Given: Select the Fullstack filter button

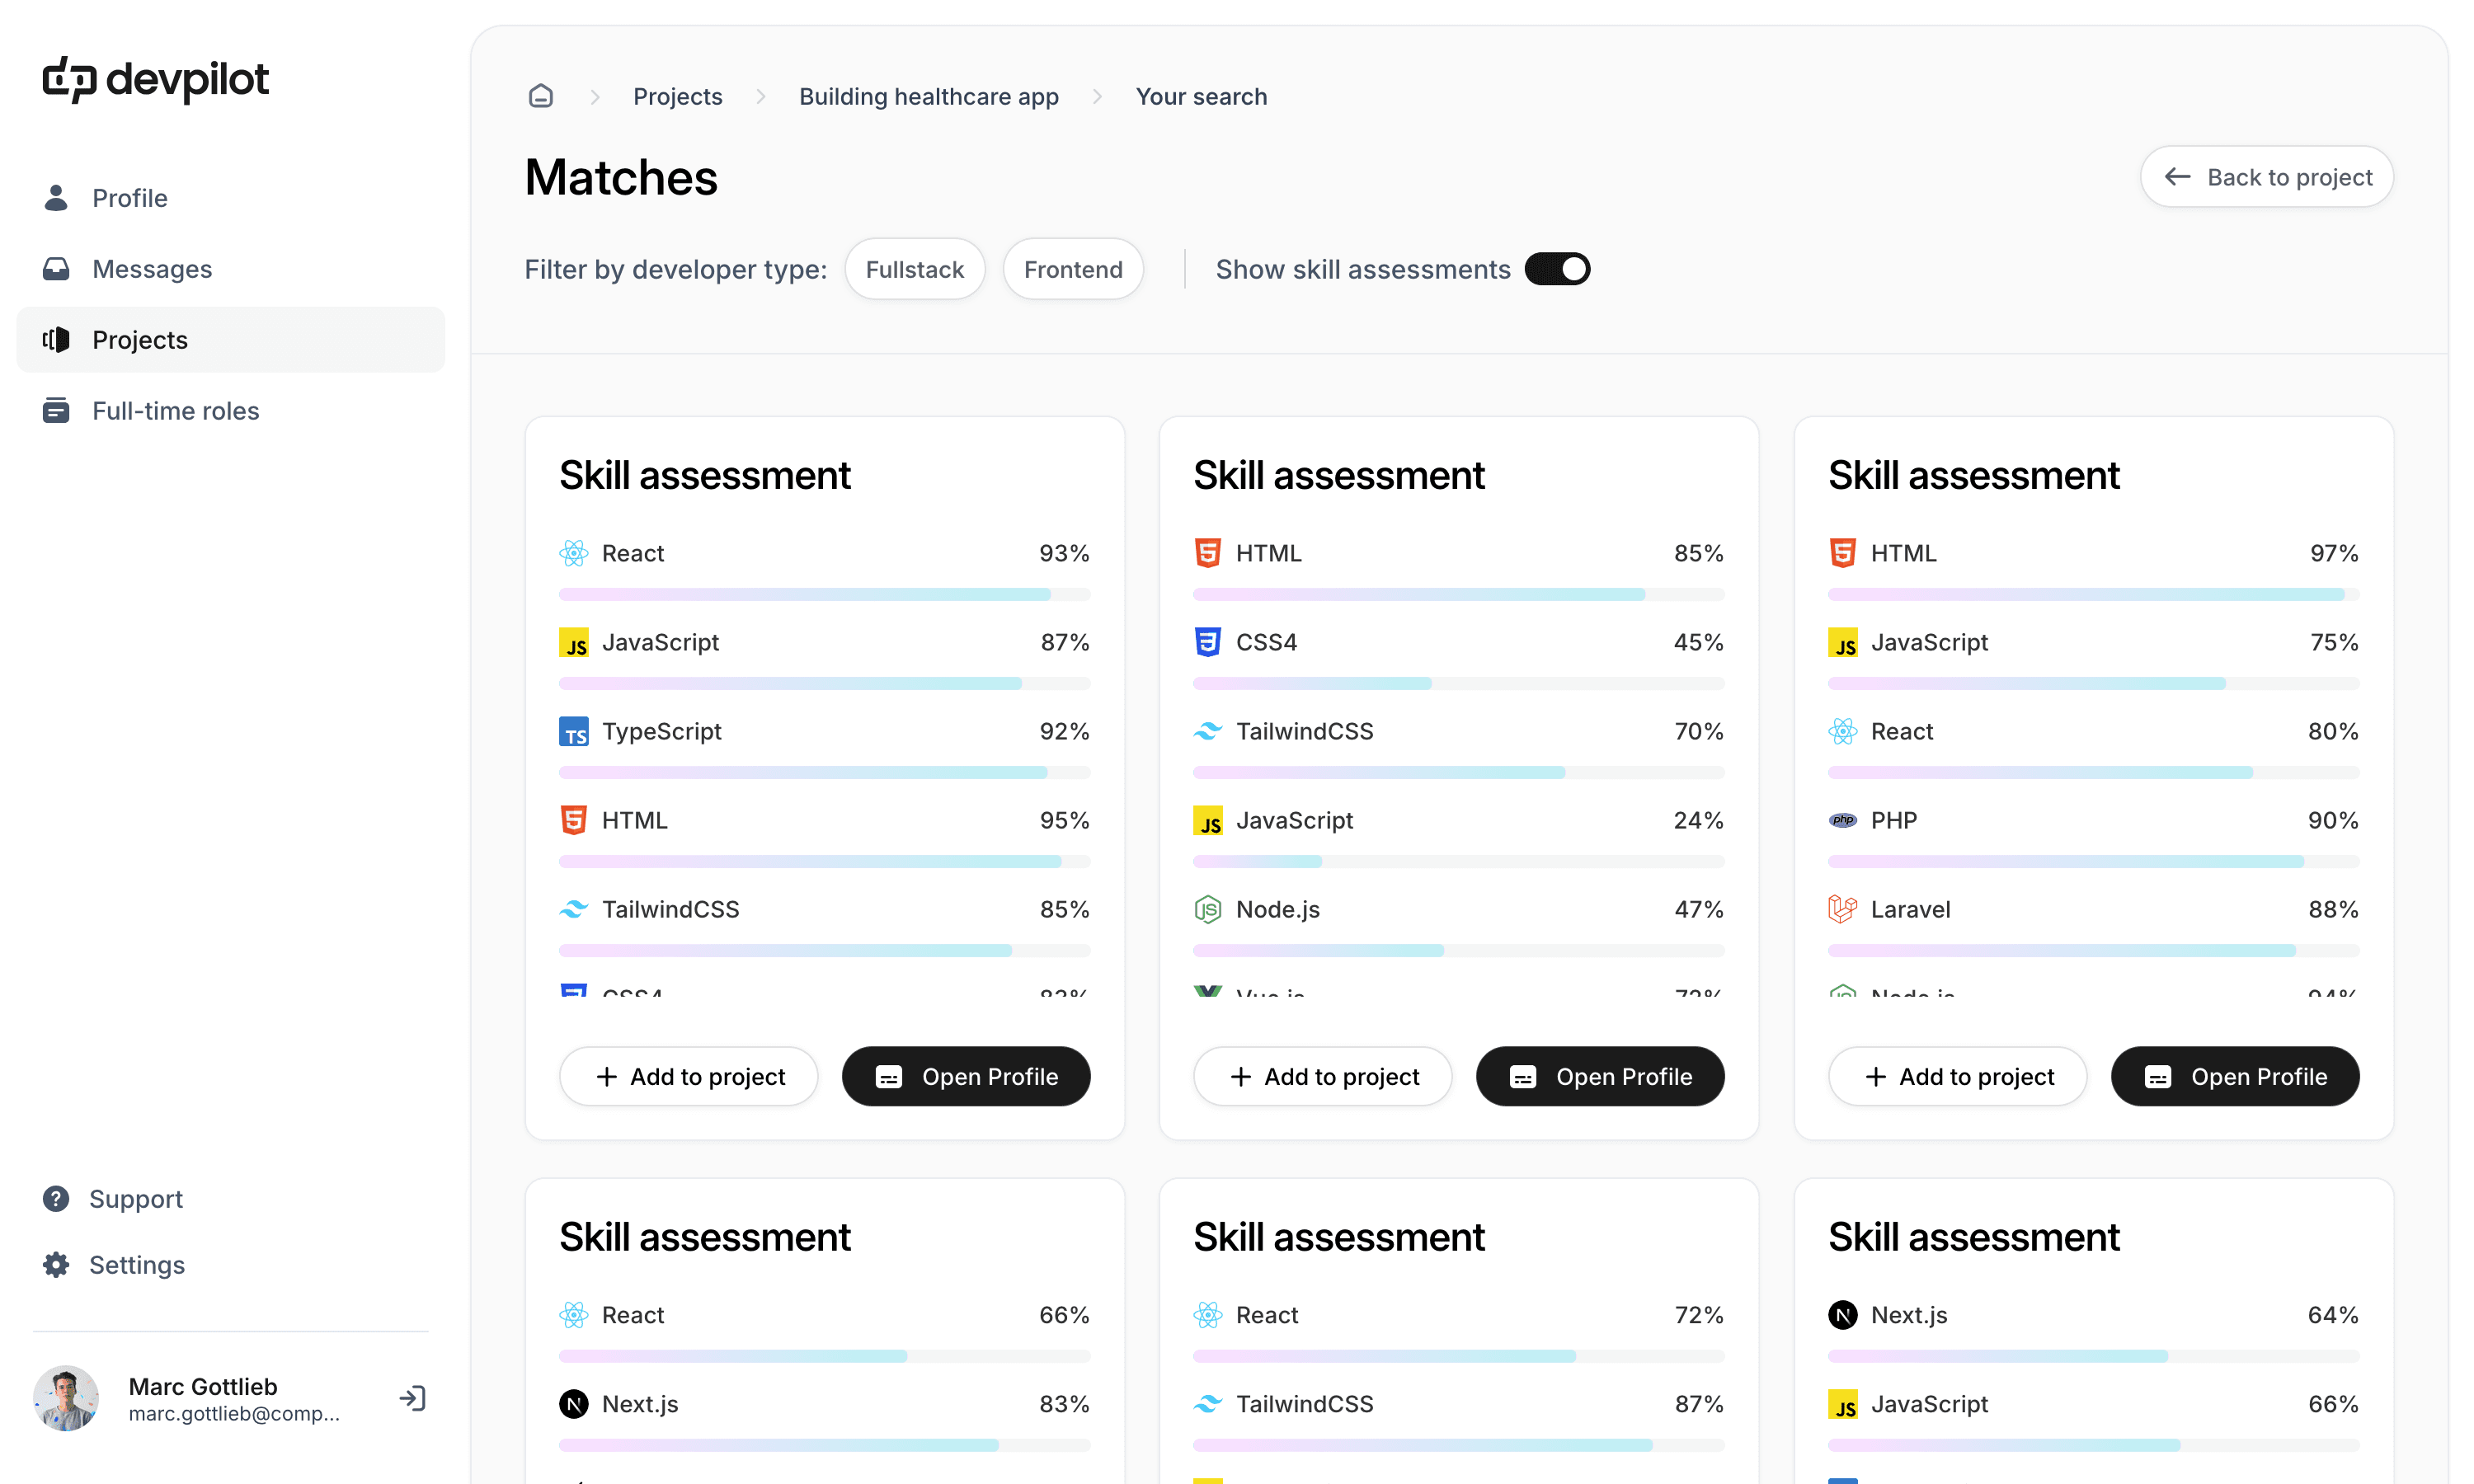Looking at the screenshot, I should 914,269.
